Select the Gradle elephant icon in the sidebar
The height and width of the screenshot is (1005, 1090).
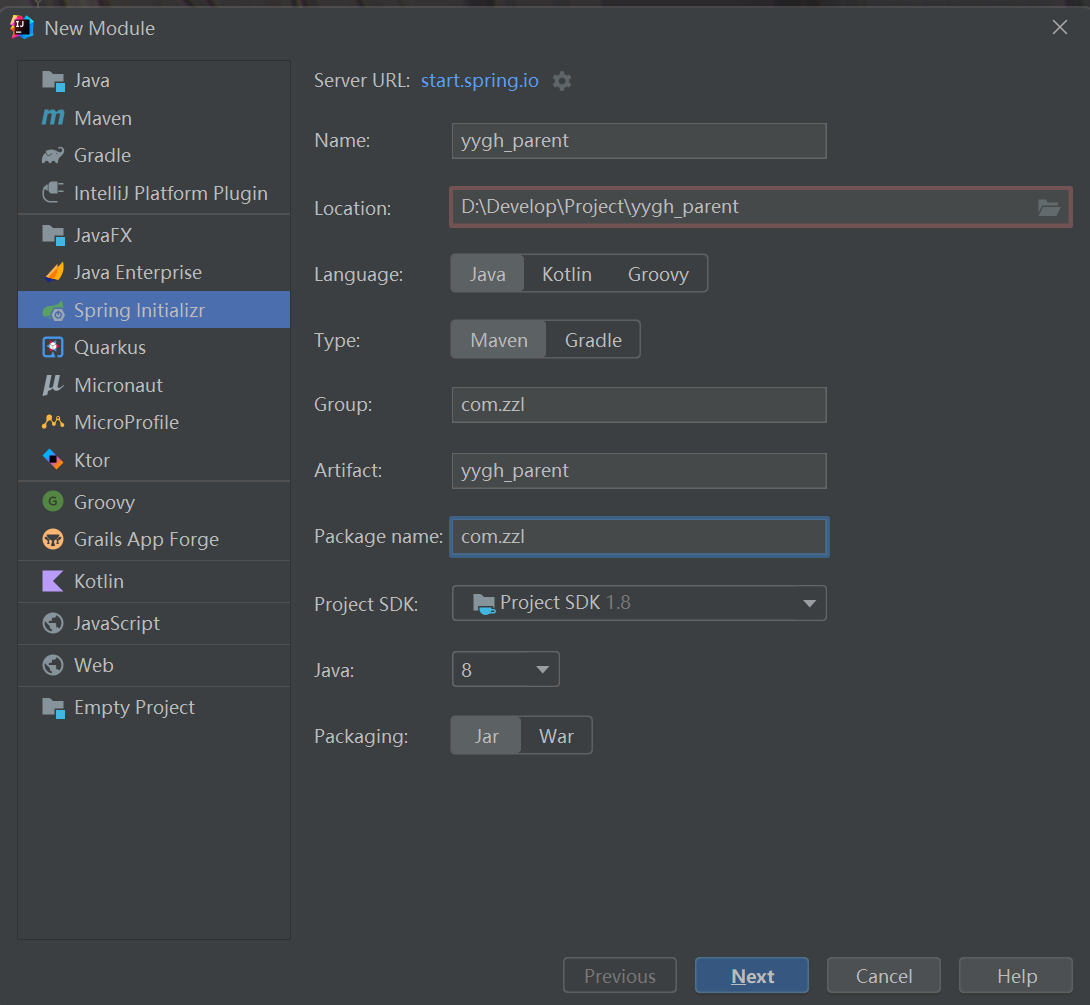click(53, 155)
